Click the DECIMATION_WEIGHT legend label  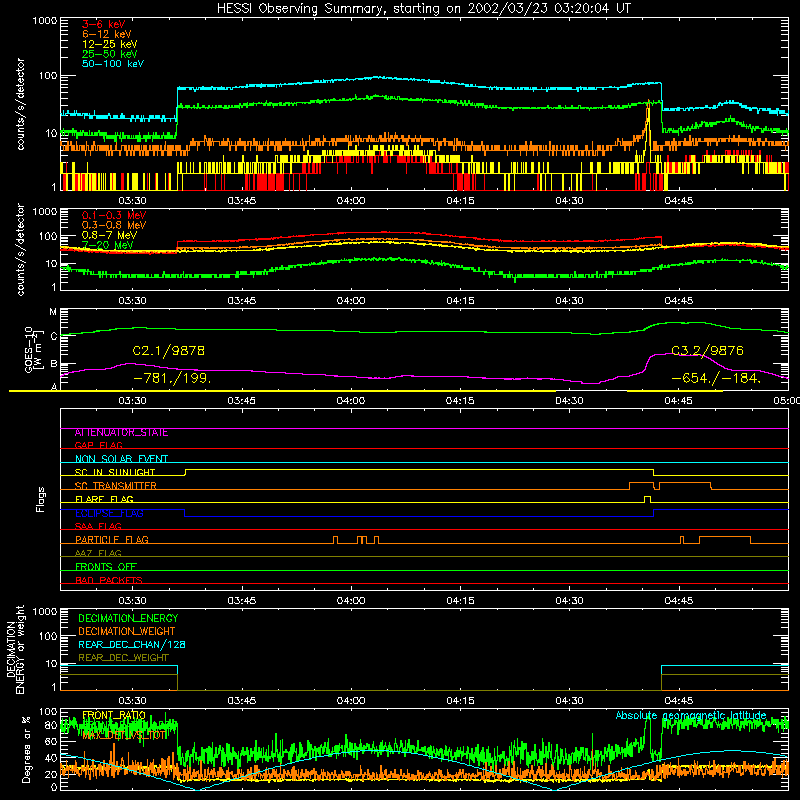click(x=127, y=632)
